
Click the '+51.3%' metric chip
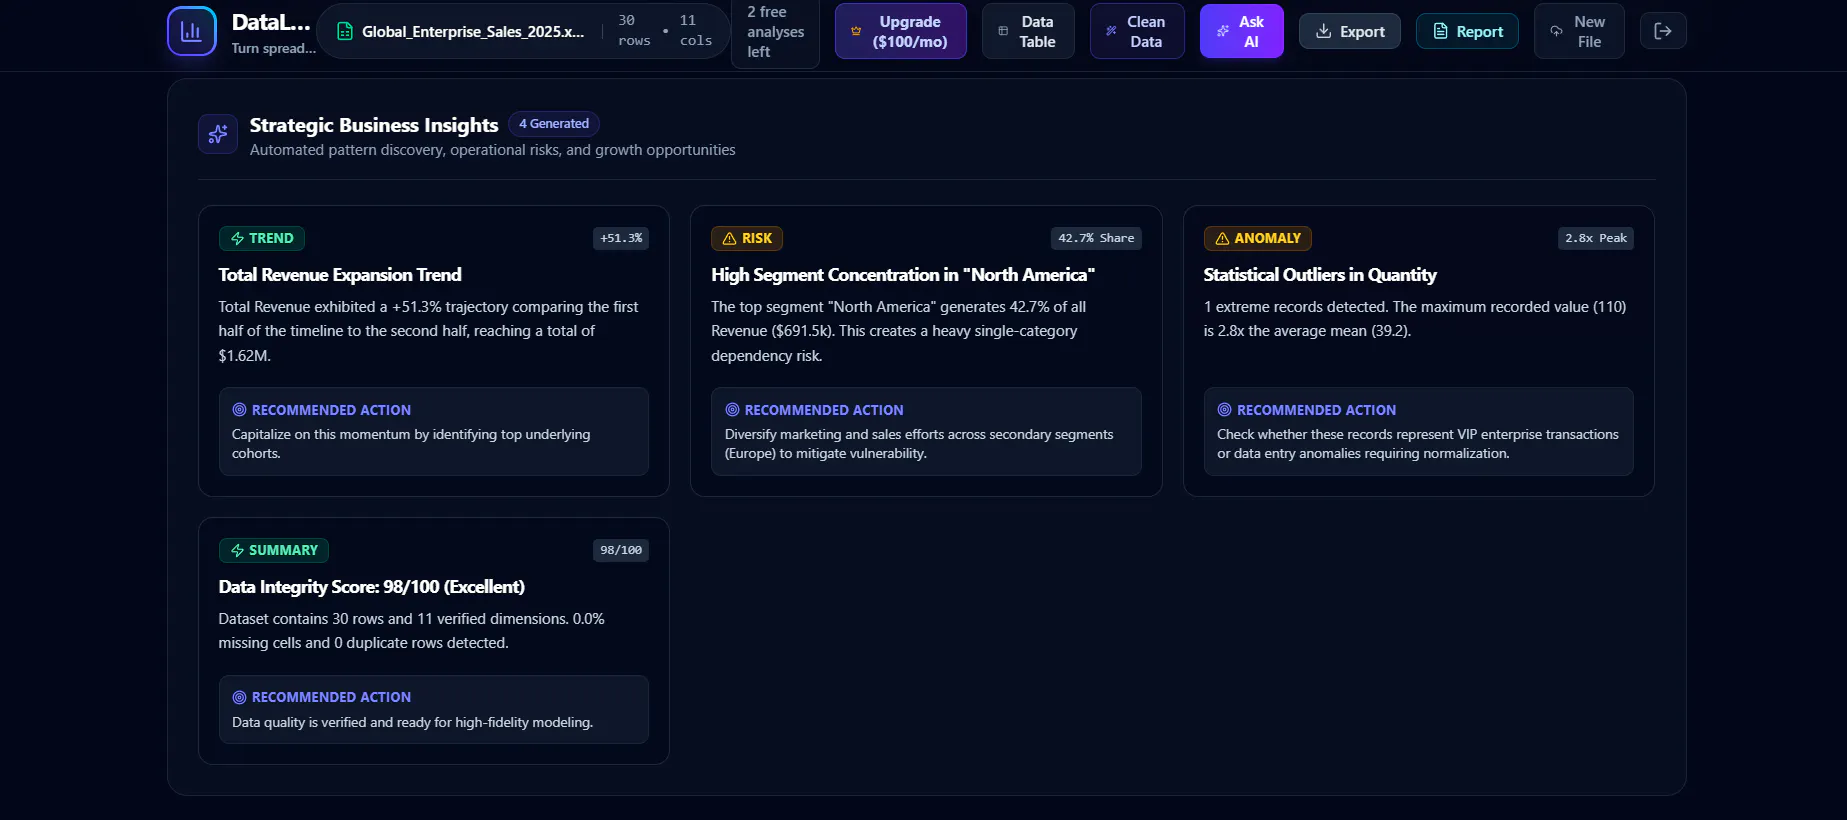(621, 238)
